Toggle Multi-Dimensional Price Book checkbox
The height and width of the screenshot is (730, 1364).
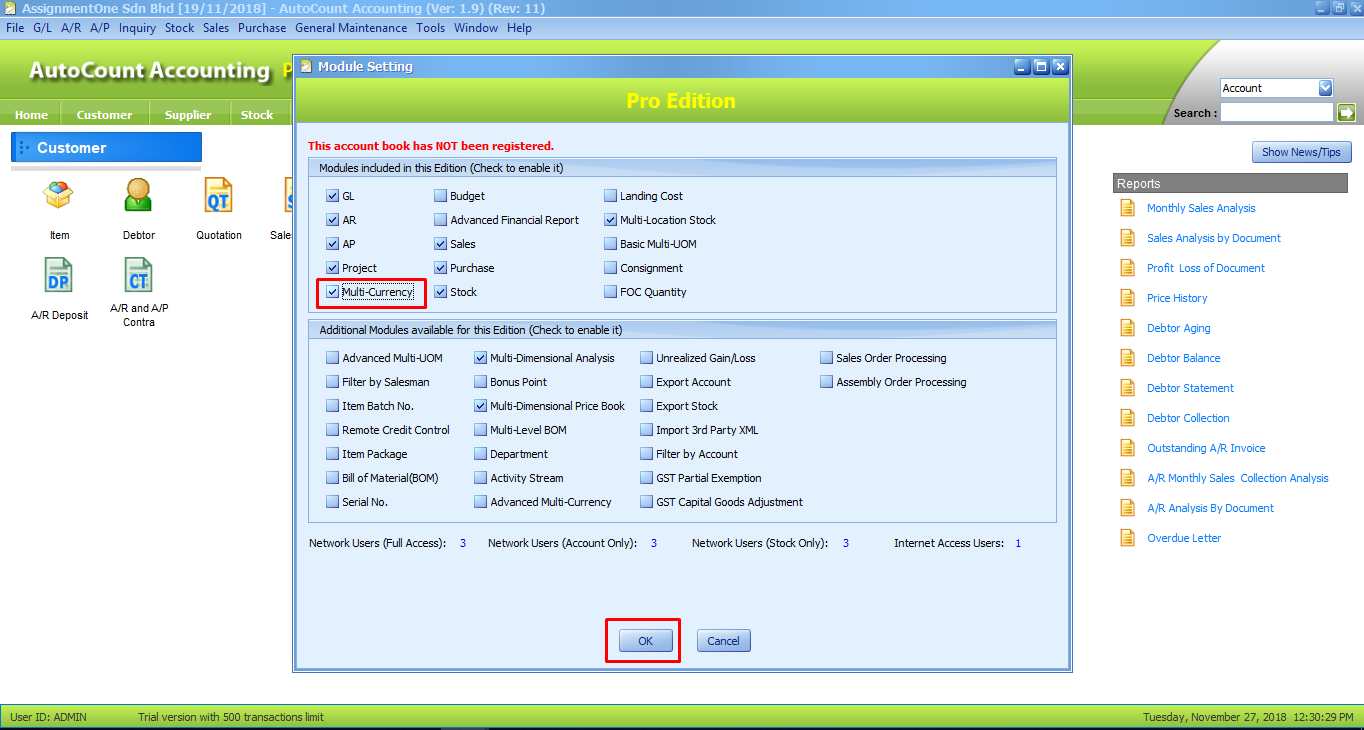pyautogui.click(x=481, y=406)
